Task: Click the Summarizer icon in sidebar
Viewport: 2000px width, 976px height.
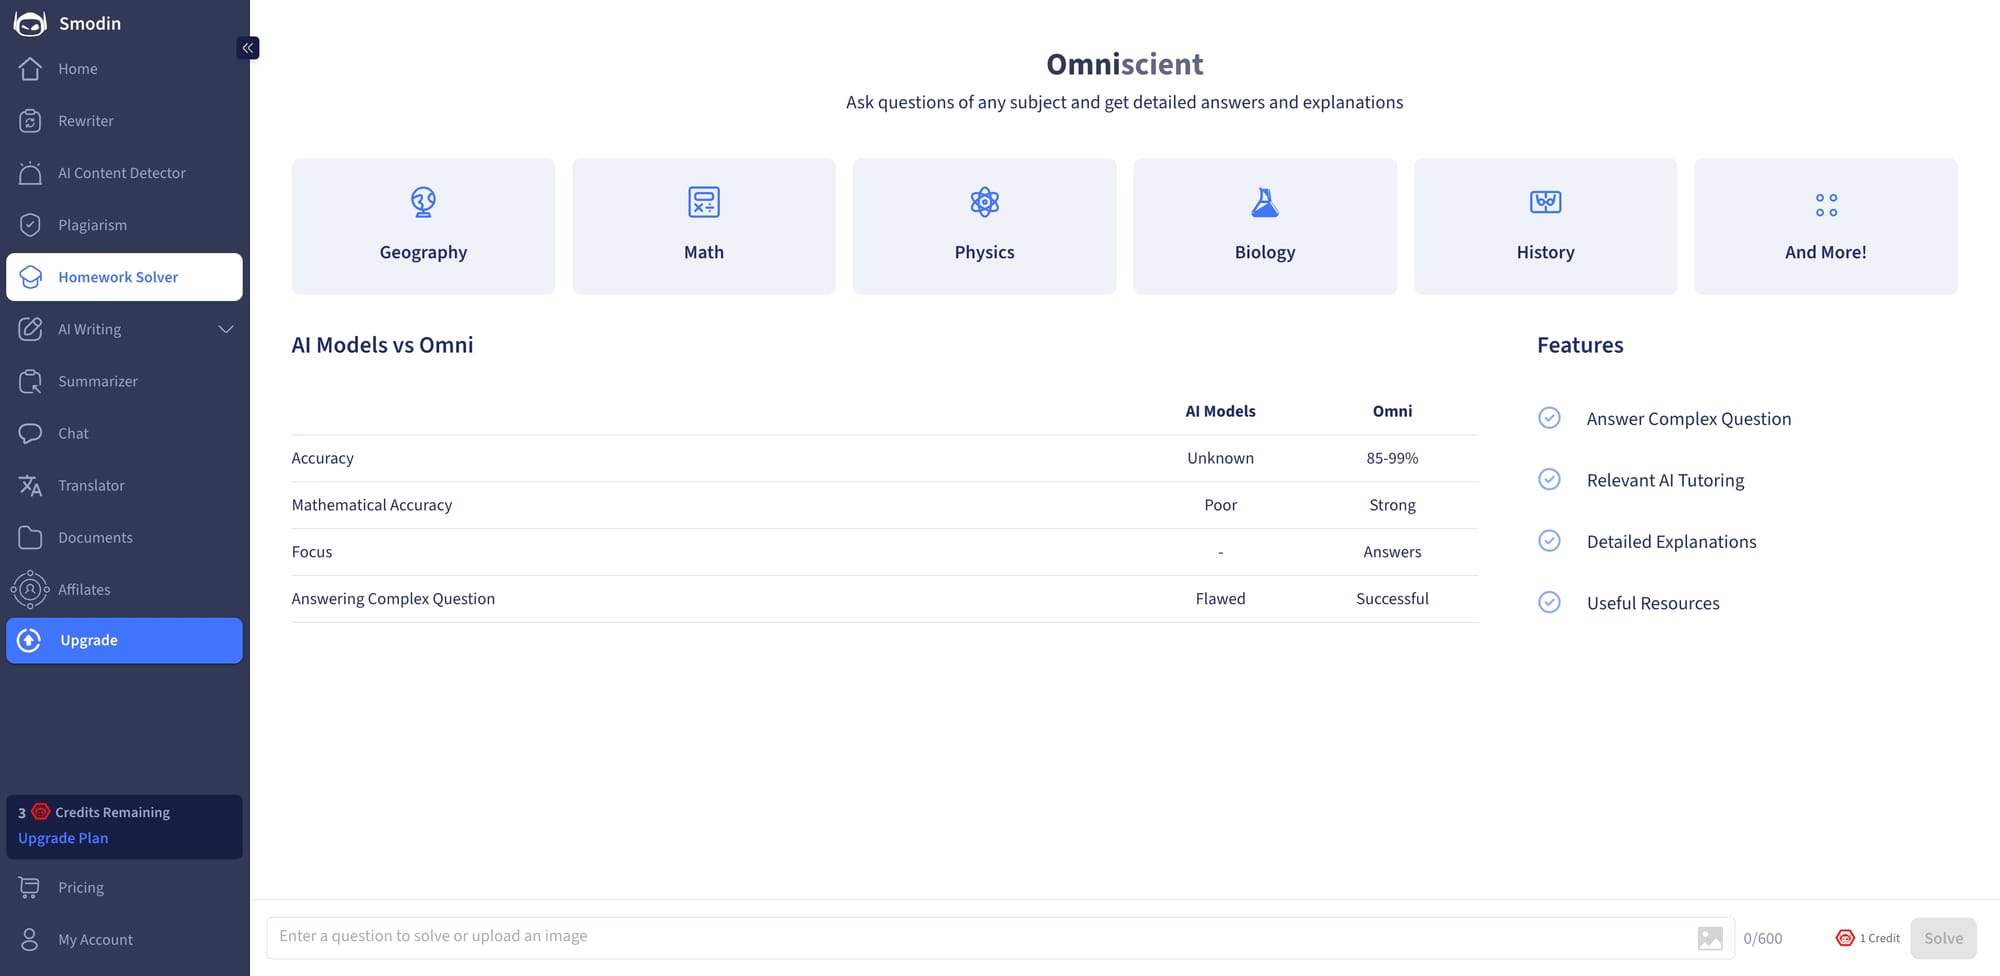Action: [30, 381]
